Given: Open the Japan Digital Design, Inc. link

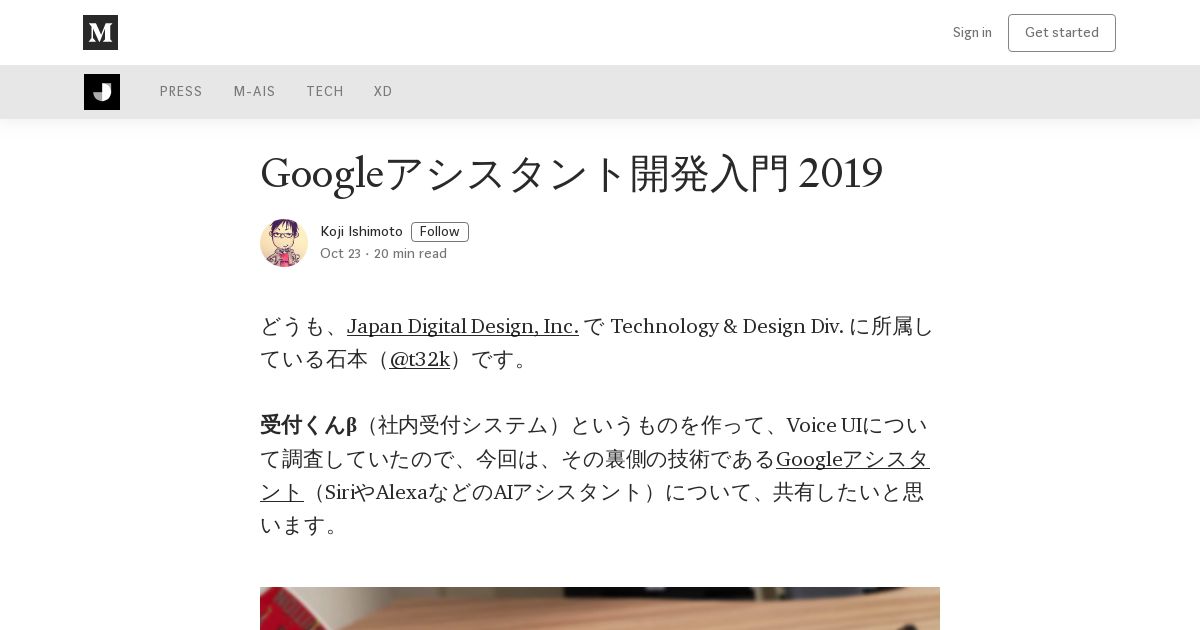Looking at the screenshot, I should tap(463, 326).
